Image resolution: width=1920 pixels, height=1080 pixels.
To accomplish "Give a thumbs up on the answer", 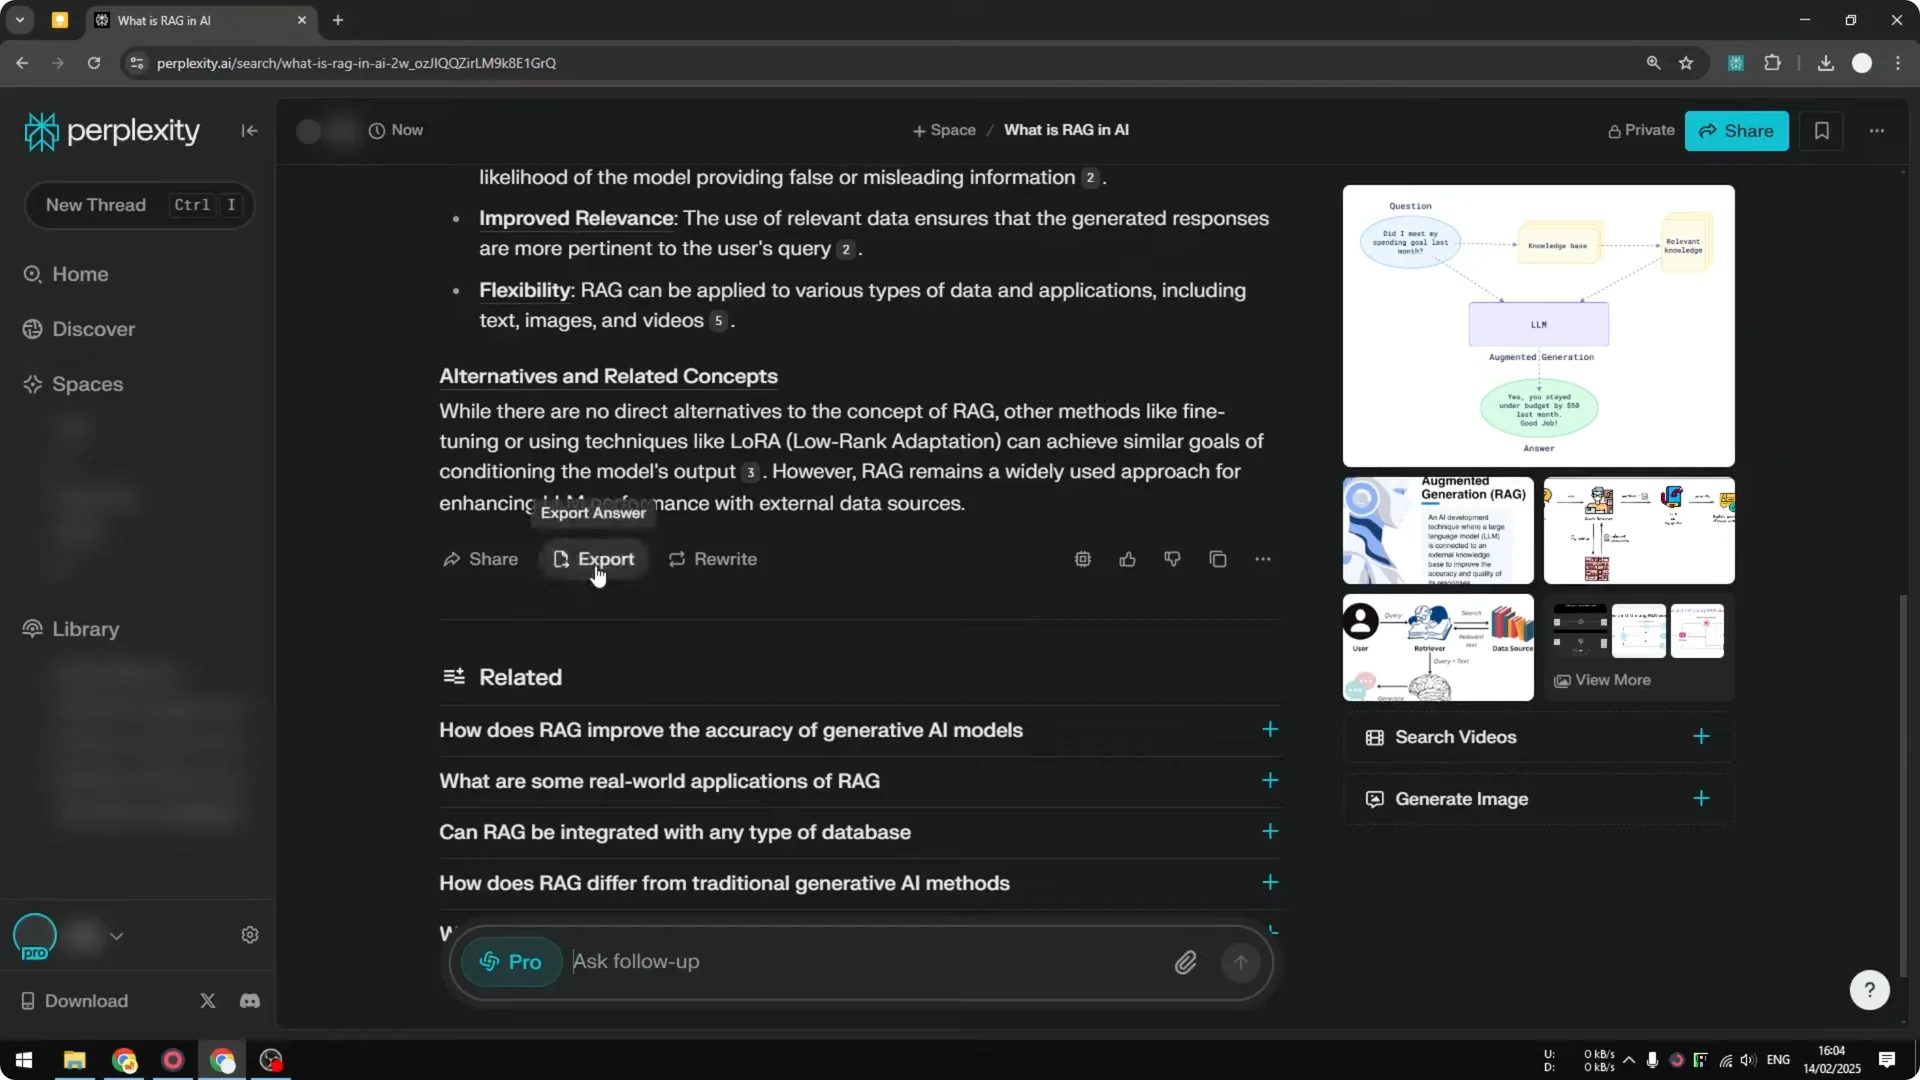I will click(1127, 559).
